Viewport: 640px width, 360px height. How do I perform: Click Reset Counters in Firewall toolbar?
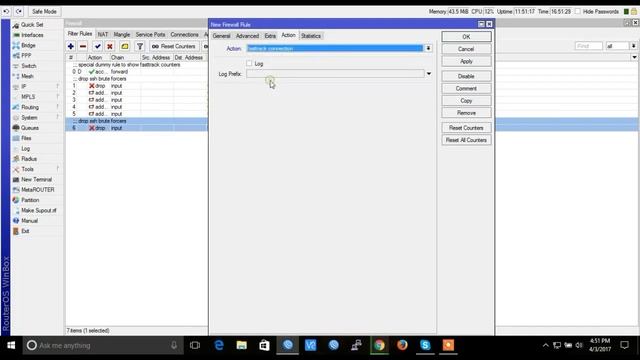coord(174,47)
